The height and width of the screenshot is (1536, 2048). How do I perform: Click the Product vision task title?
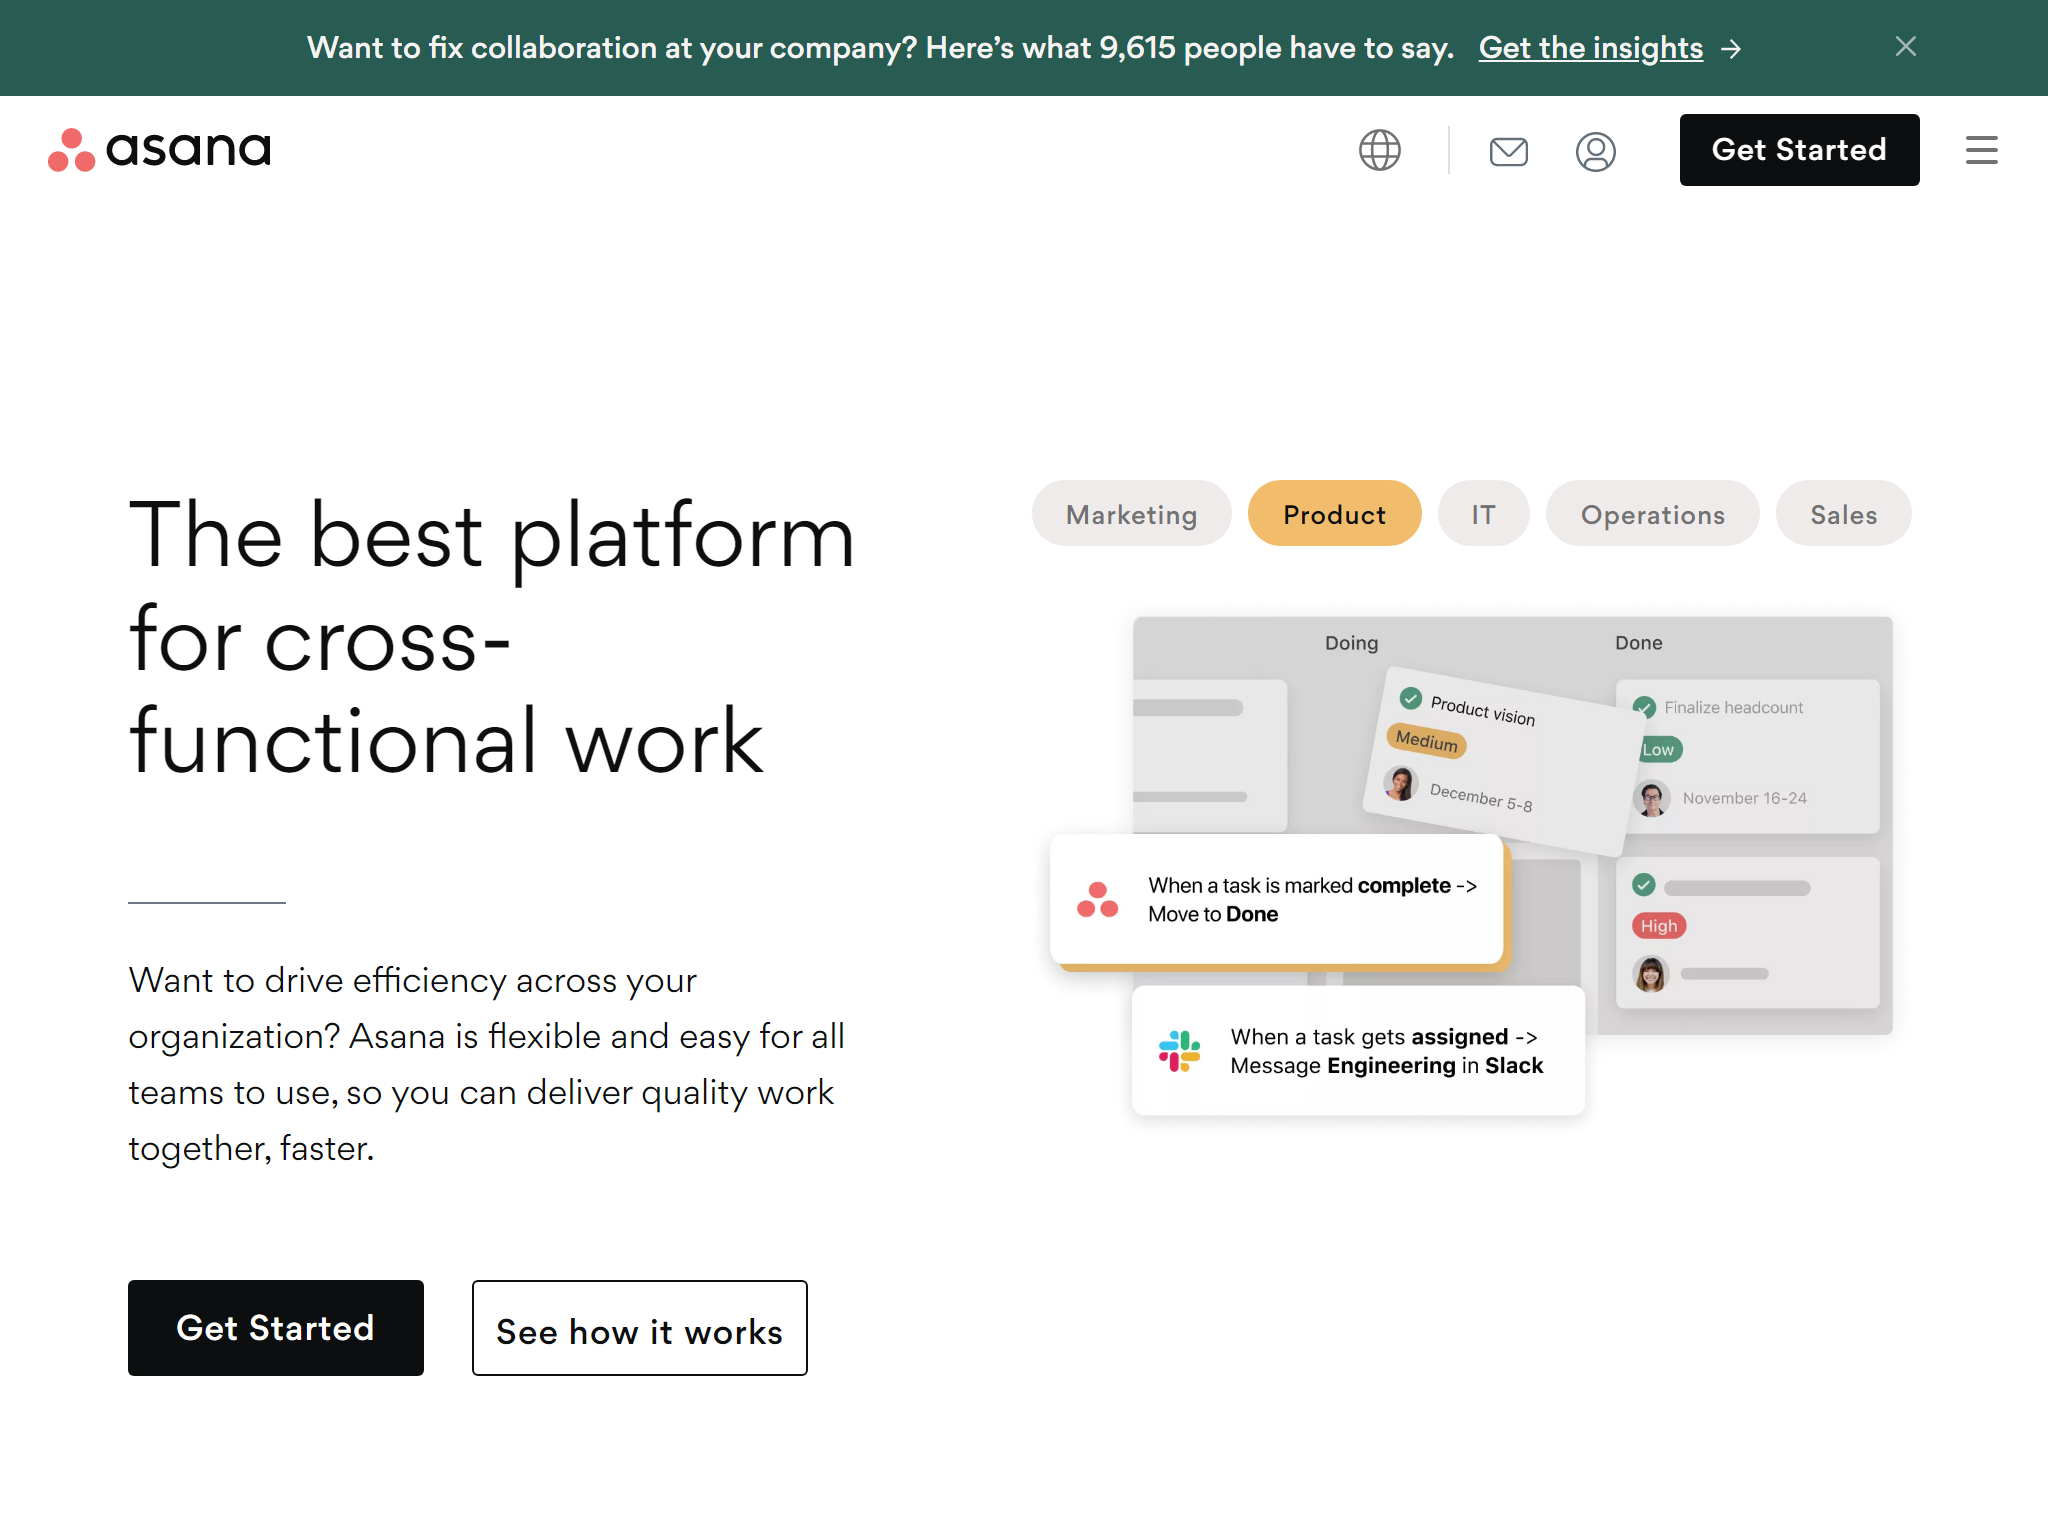pyautogui.click(x=1483, y=710)
